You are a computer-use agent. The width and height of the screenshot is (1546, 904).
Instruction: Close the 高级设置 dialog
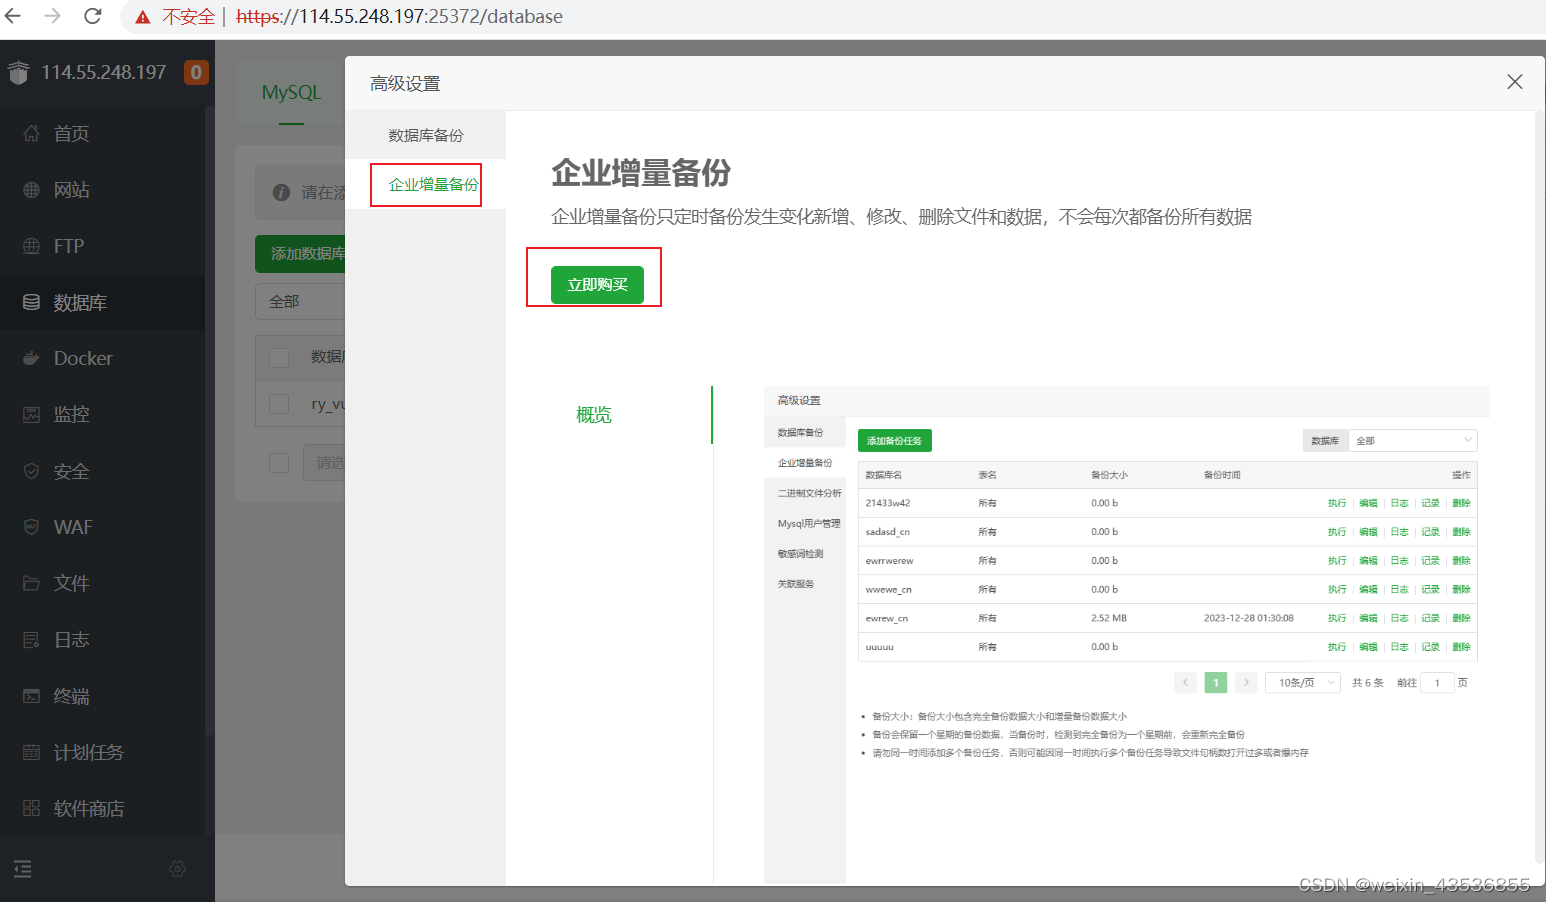coord(1515,82)
